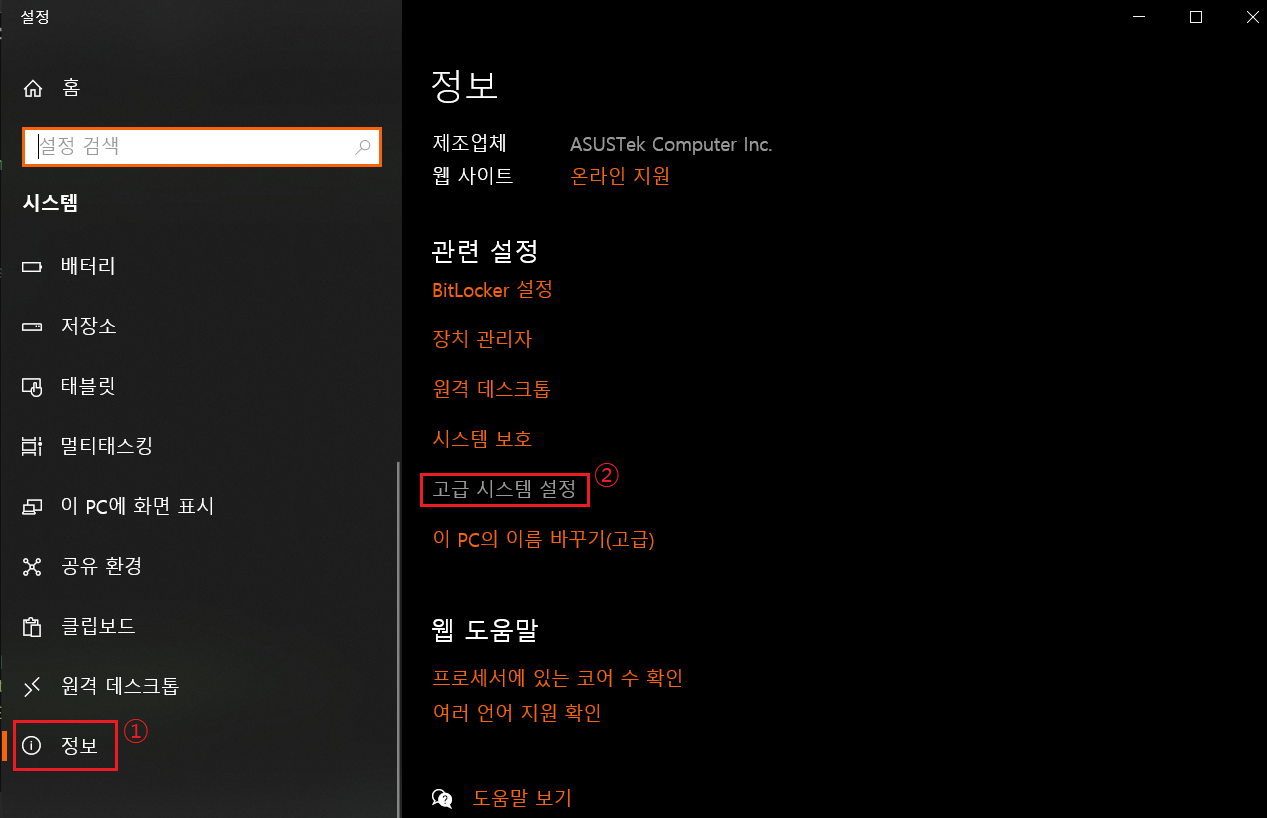Click 이 PC의 이름 바꾸기(고급) link
The height and width of the screenshot is (818, 1267).
pyautogui.click(x=543, y=540)
